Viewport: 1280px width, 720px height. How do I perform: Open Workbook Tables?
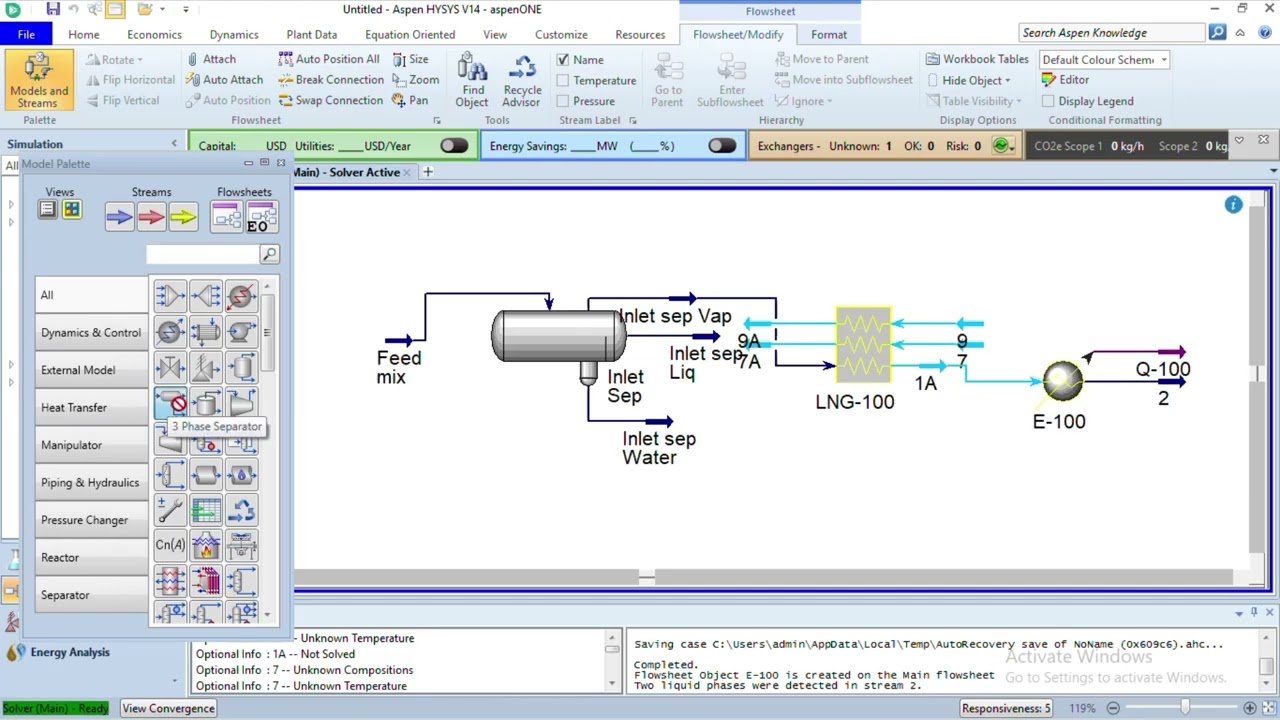click(977, 59)
